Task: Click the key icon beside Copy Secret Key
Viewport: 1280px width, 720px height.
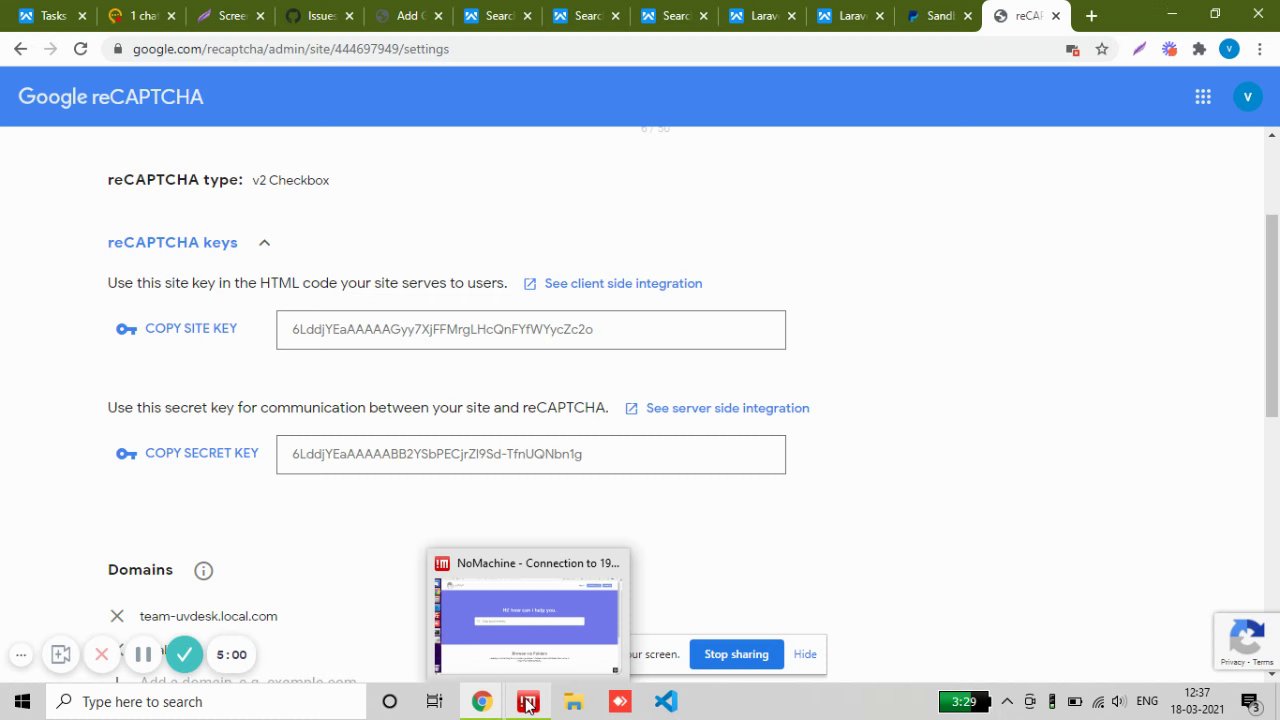Action: pyautogui.click(x=126, y=454)
